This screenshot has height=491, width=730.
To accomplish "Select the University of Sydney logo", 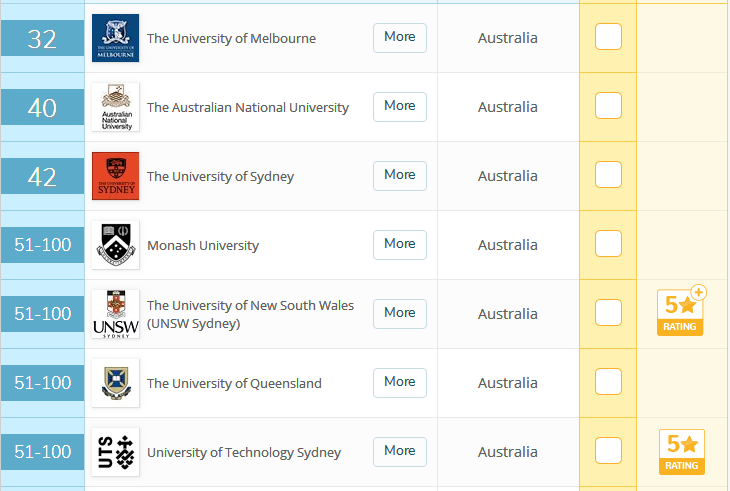I will (x=115, y=176).
